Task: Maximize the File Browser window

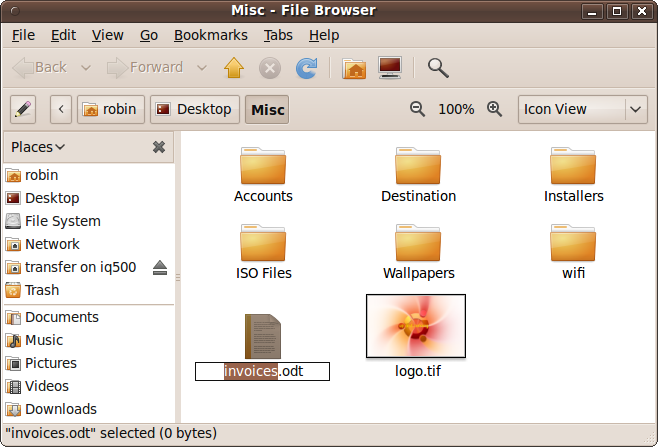Action: [617, 11]
